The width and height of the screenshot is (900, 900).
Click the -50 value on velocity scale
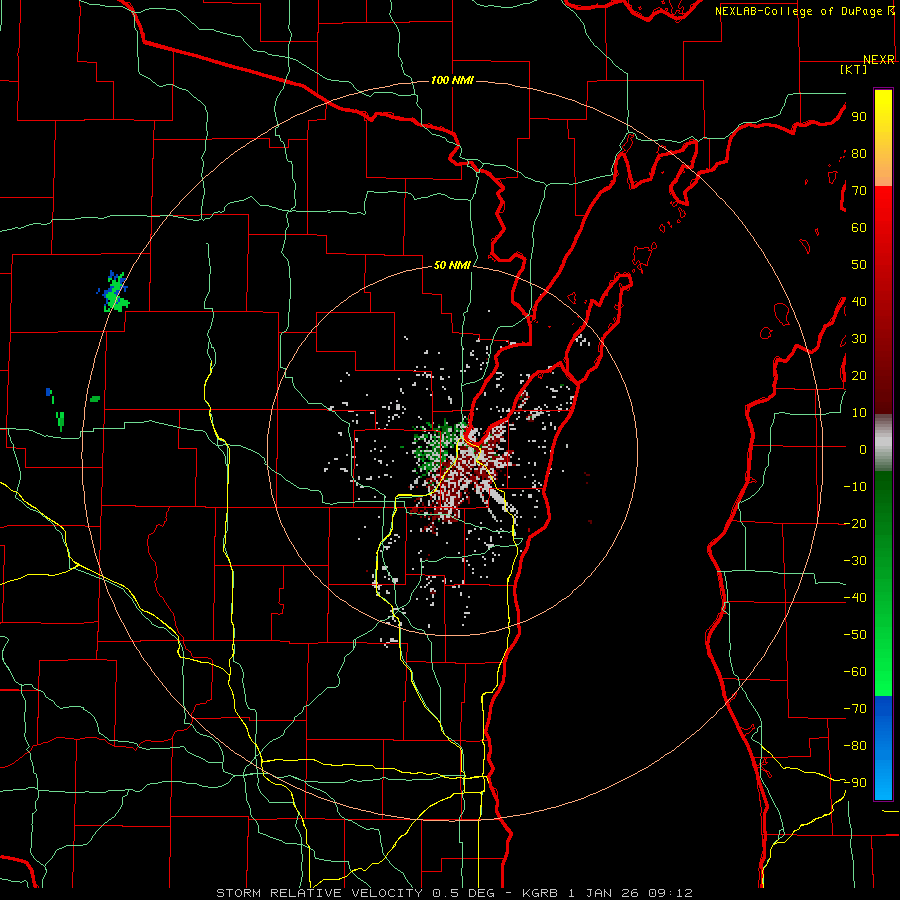point(855,635)
